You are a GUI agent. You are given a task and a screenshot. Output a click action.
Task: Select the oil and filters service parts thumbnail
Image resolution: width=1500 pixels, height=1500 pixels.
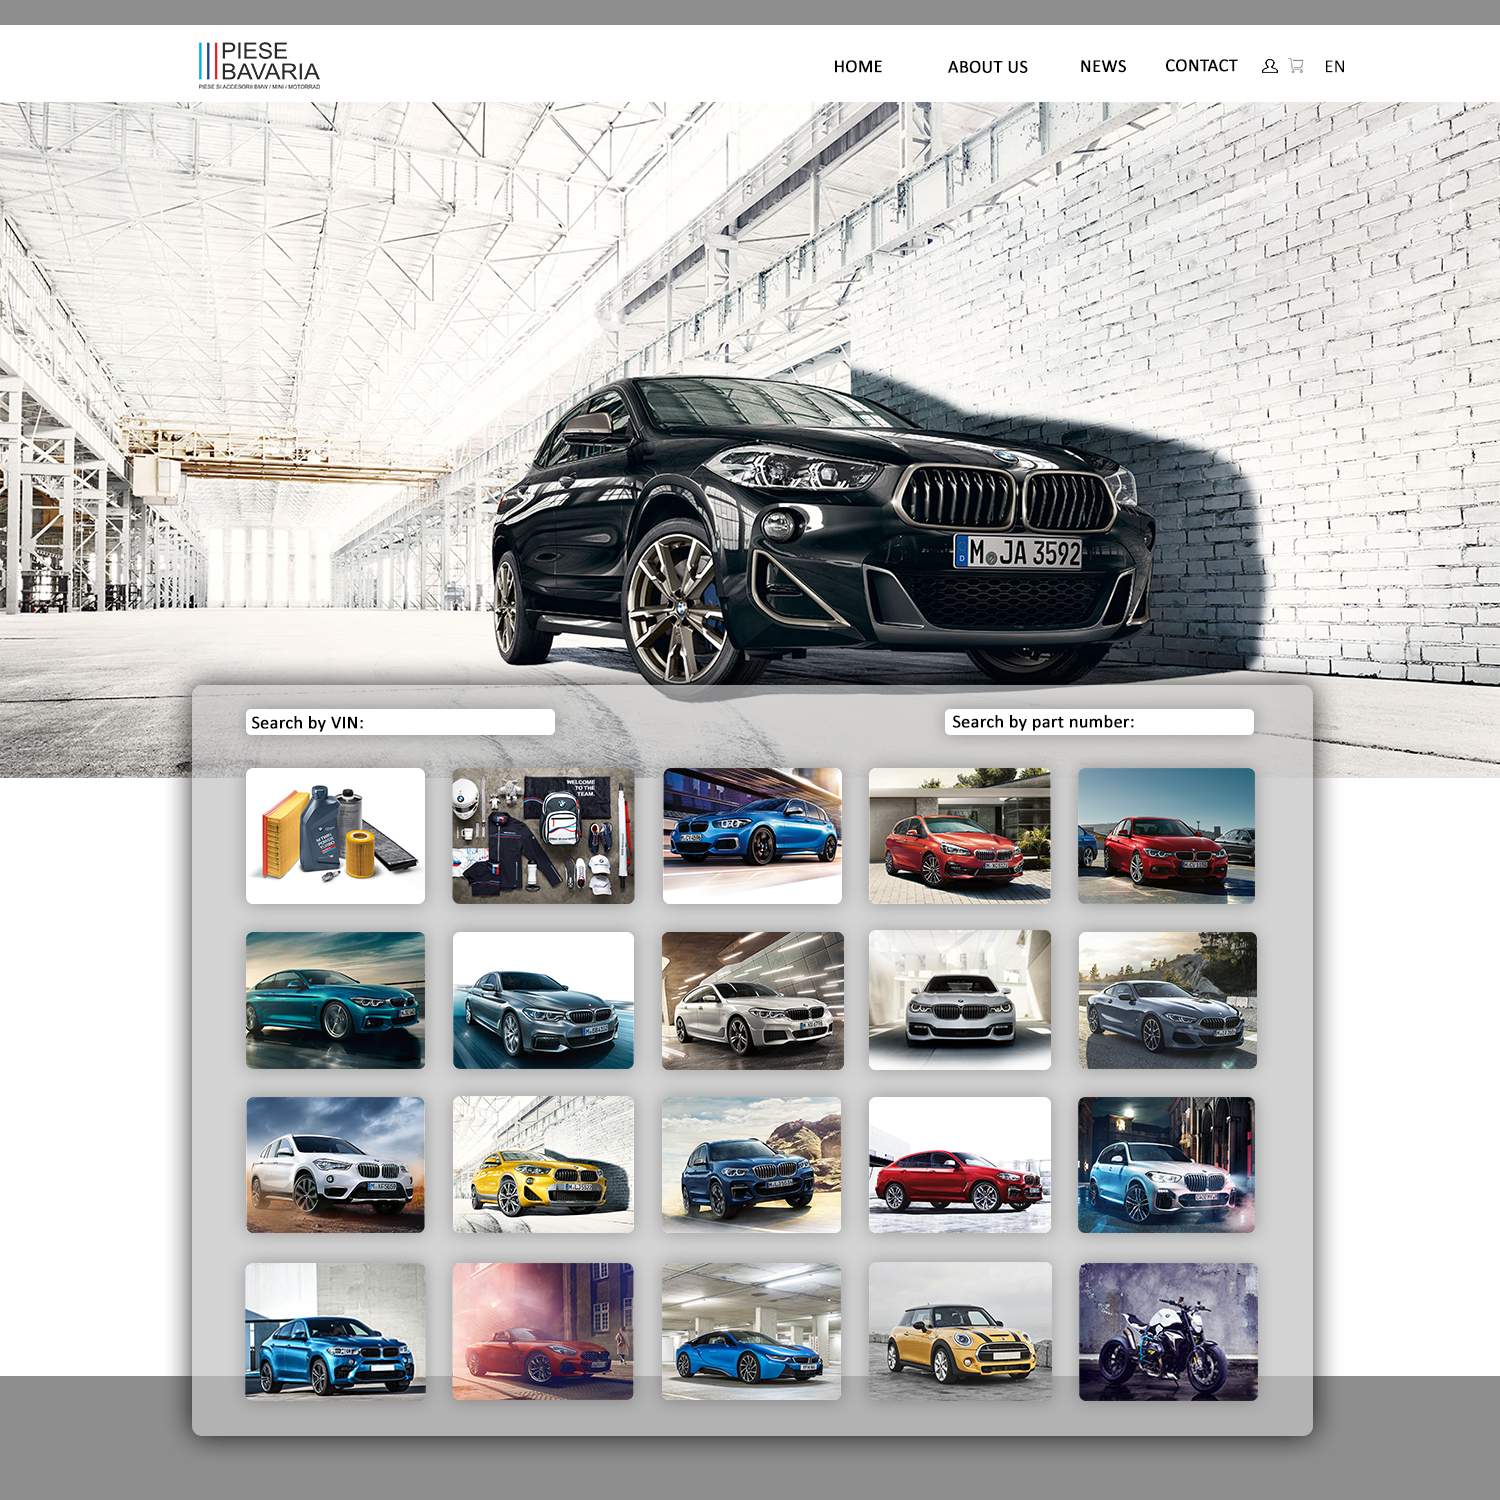tap(335, 836)
